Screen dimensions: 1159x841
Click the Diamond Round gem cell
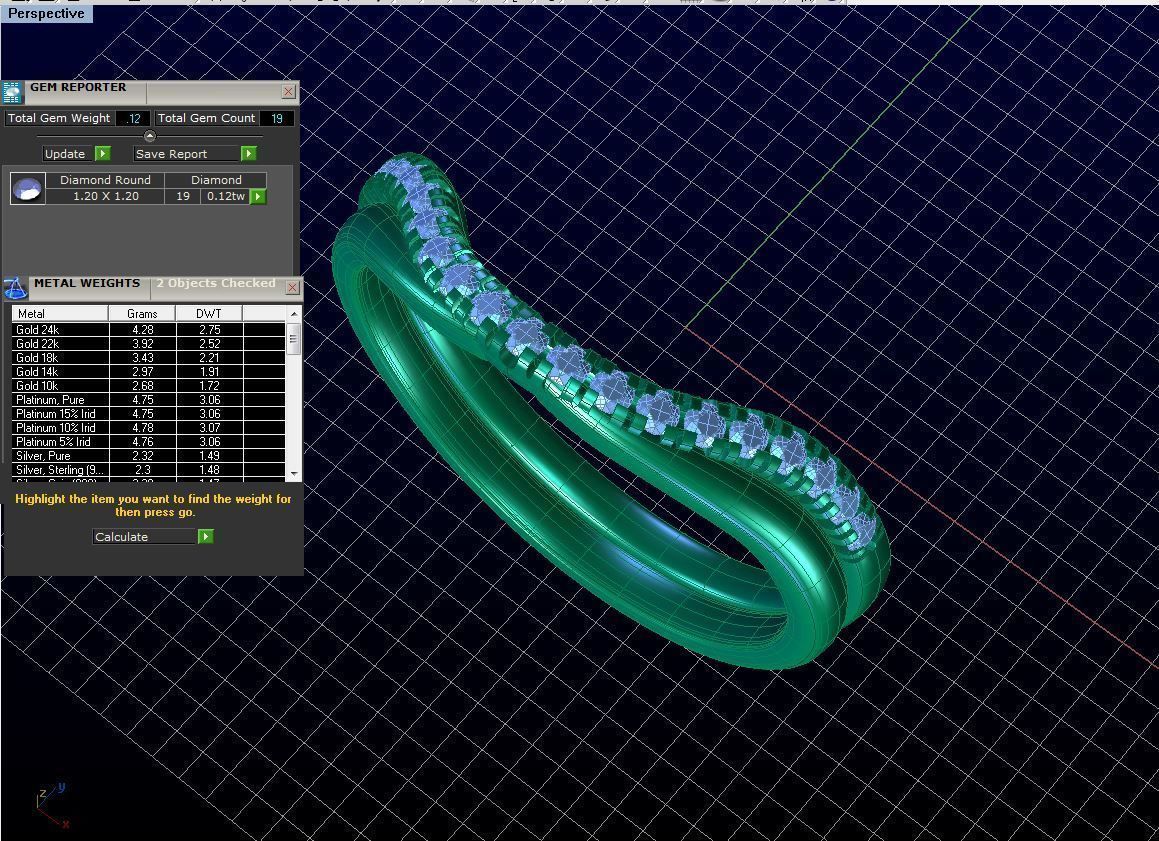coord(105,180)
